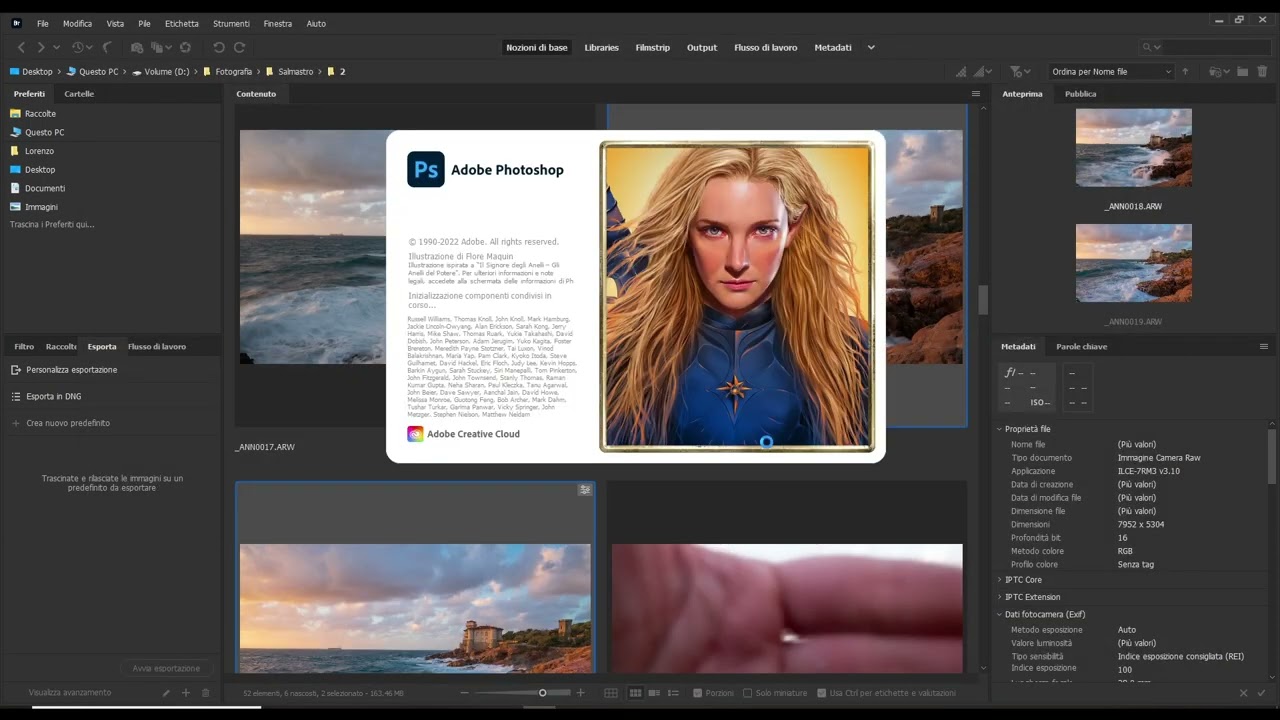Click the Bridge app logo icon
This screenshot has height=720, width=1280.
16,23
